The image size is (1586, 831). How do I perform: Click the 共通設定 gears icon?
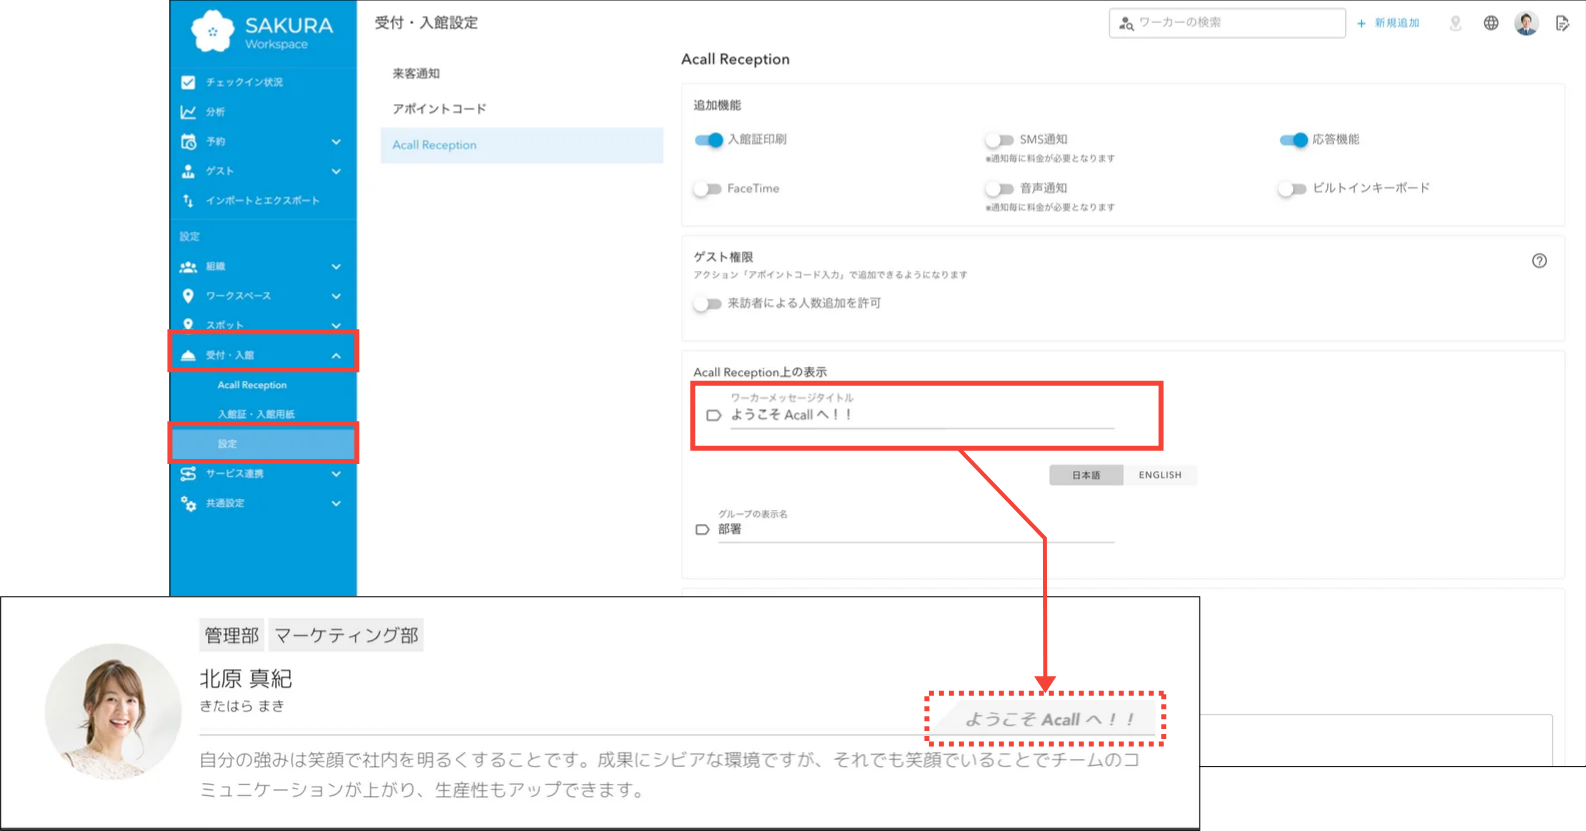click(x=188, y=503)
